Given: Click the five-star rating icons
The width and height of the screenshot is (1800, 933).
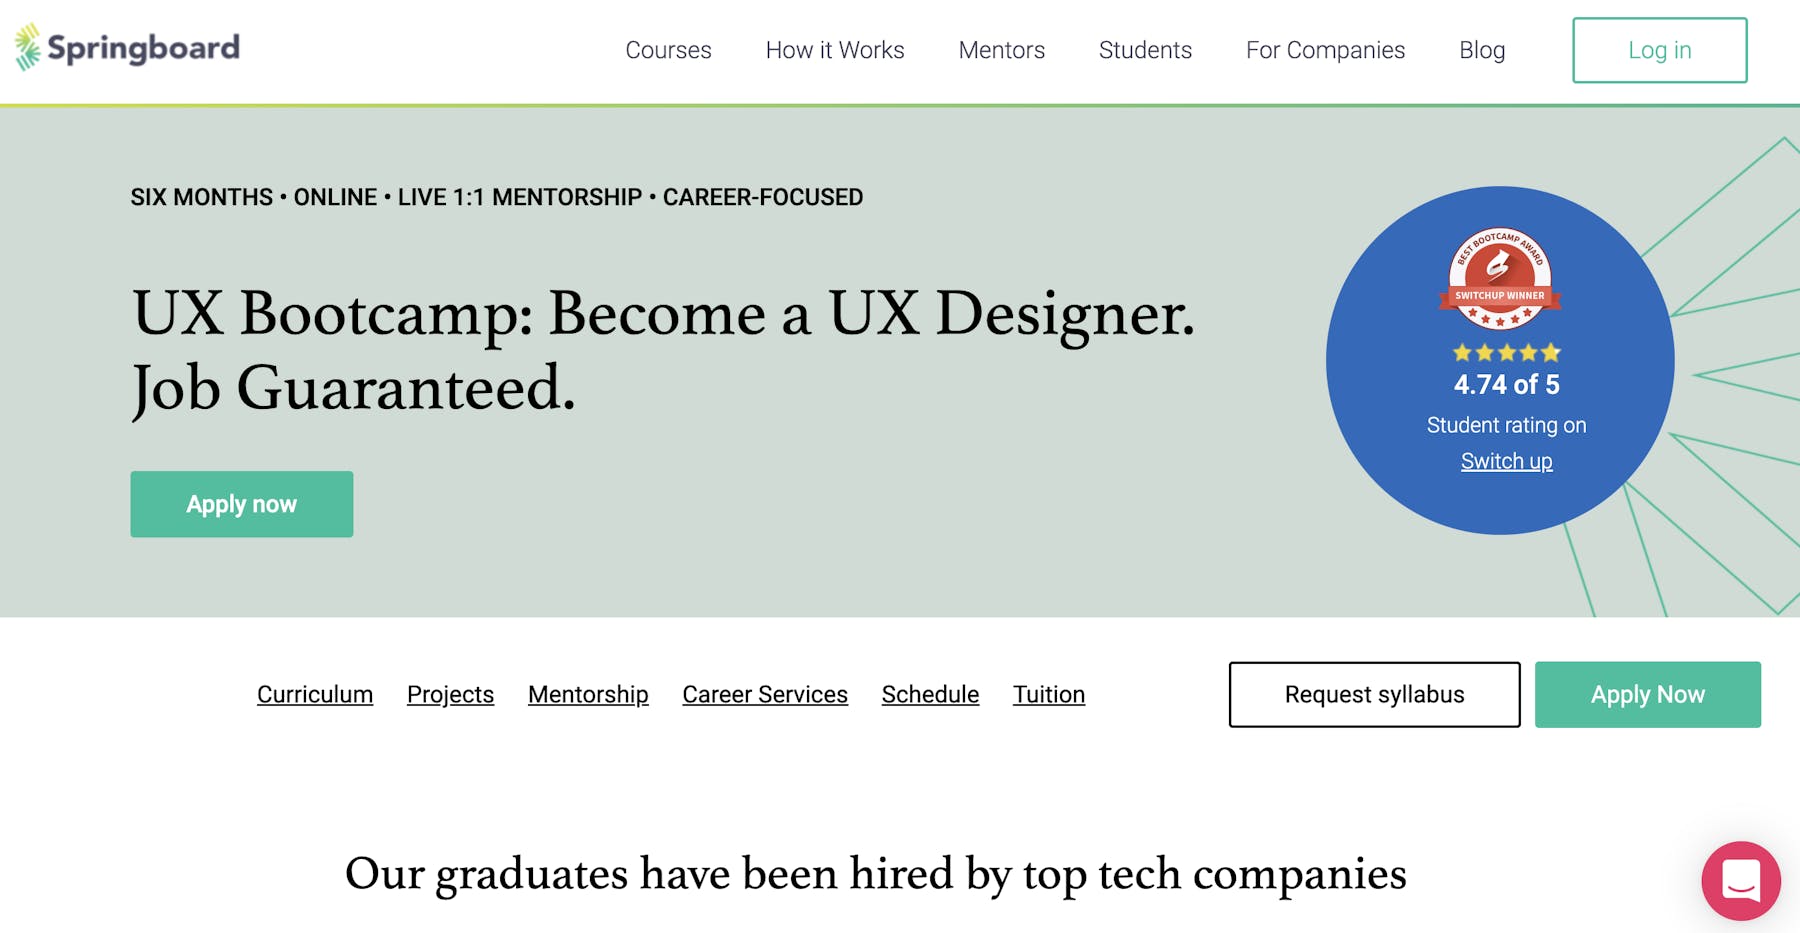Looking at the screenshot, I should (x=1506, y=352).
